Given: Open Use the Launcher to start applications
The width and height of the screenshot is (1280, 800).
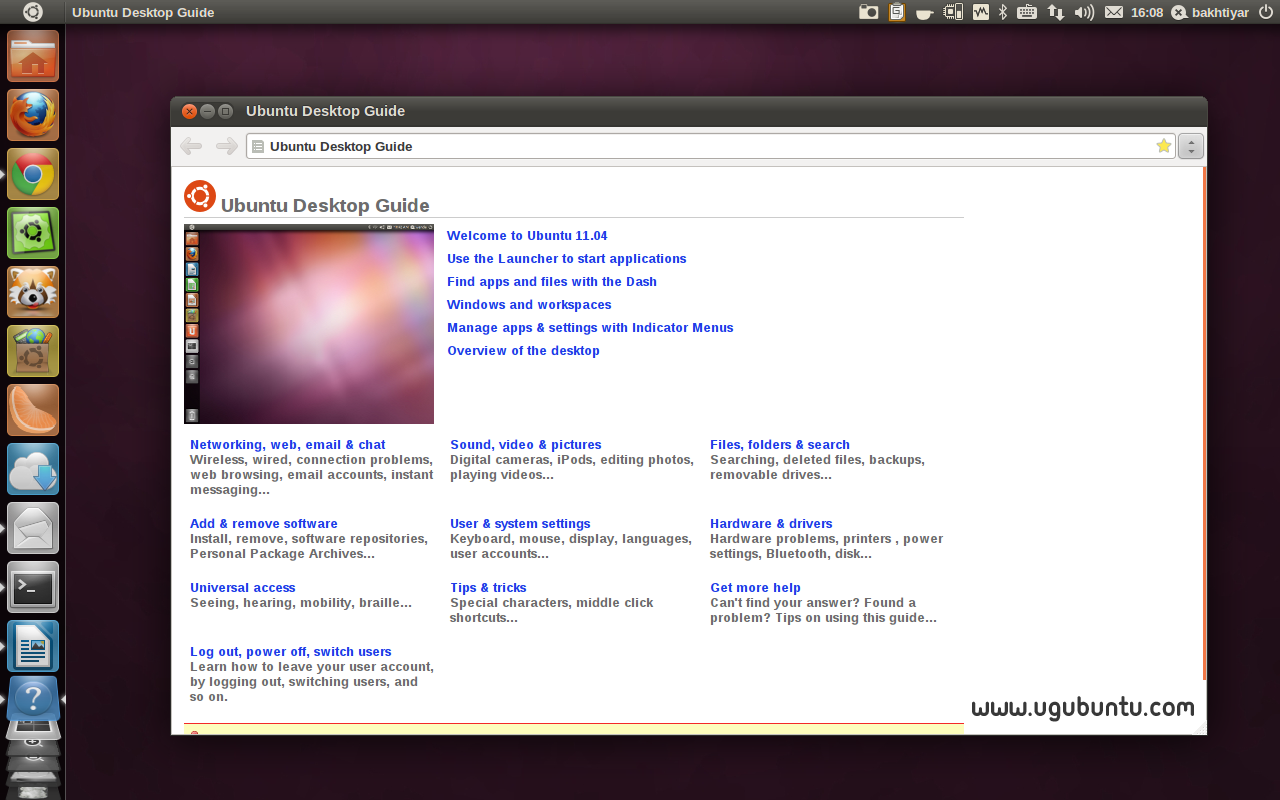Looking at the screenshot, I should (x=567, y=259).
